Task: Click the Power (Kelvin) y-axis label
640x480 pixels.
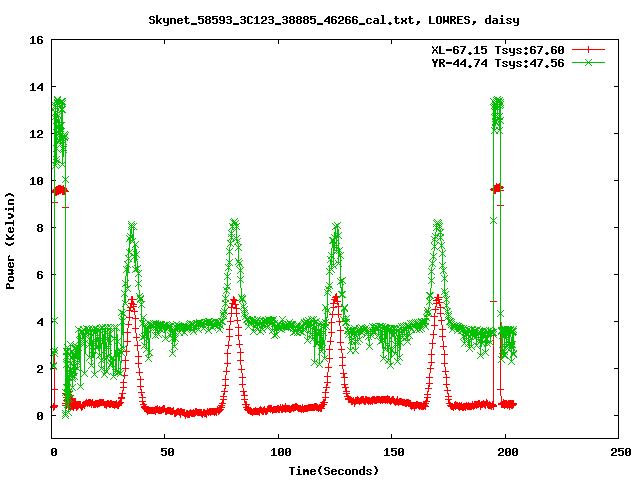Action: point(10,241)
